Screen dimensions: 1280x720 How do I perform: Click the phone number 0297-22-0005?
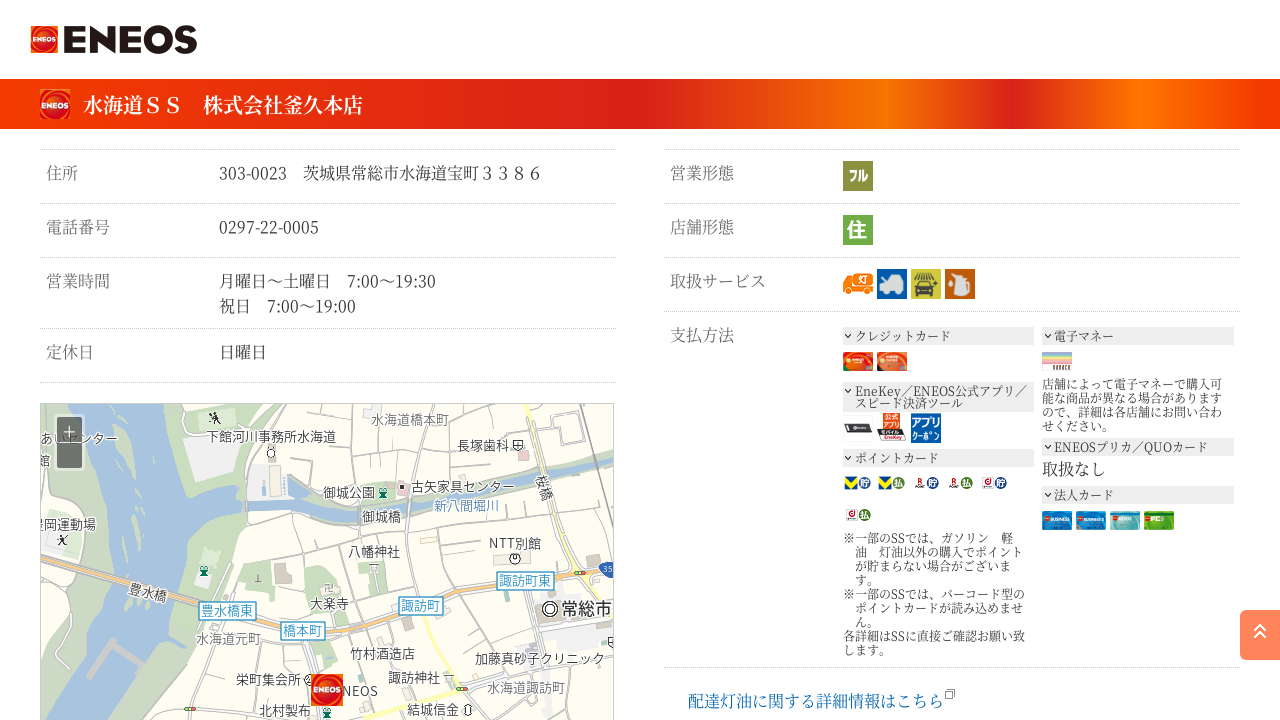point(269,227)
